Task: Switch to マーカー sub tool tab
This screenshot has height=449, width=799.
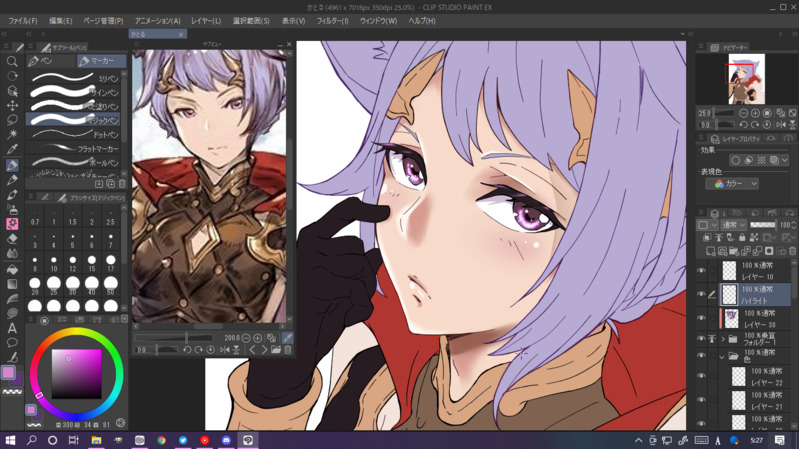Action: (x=101, y=61)
